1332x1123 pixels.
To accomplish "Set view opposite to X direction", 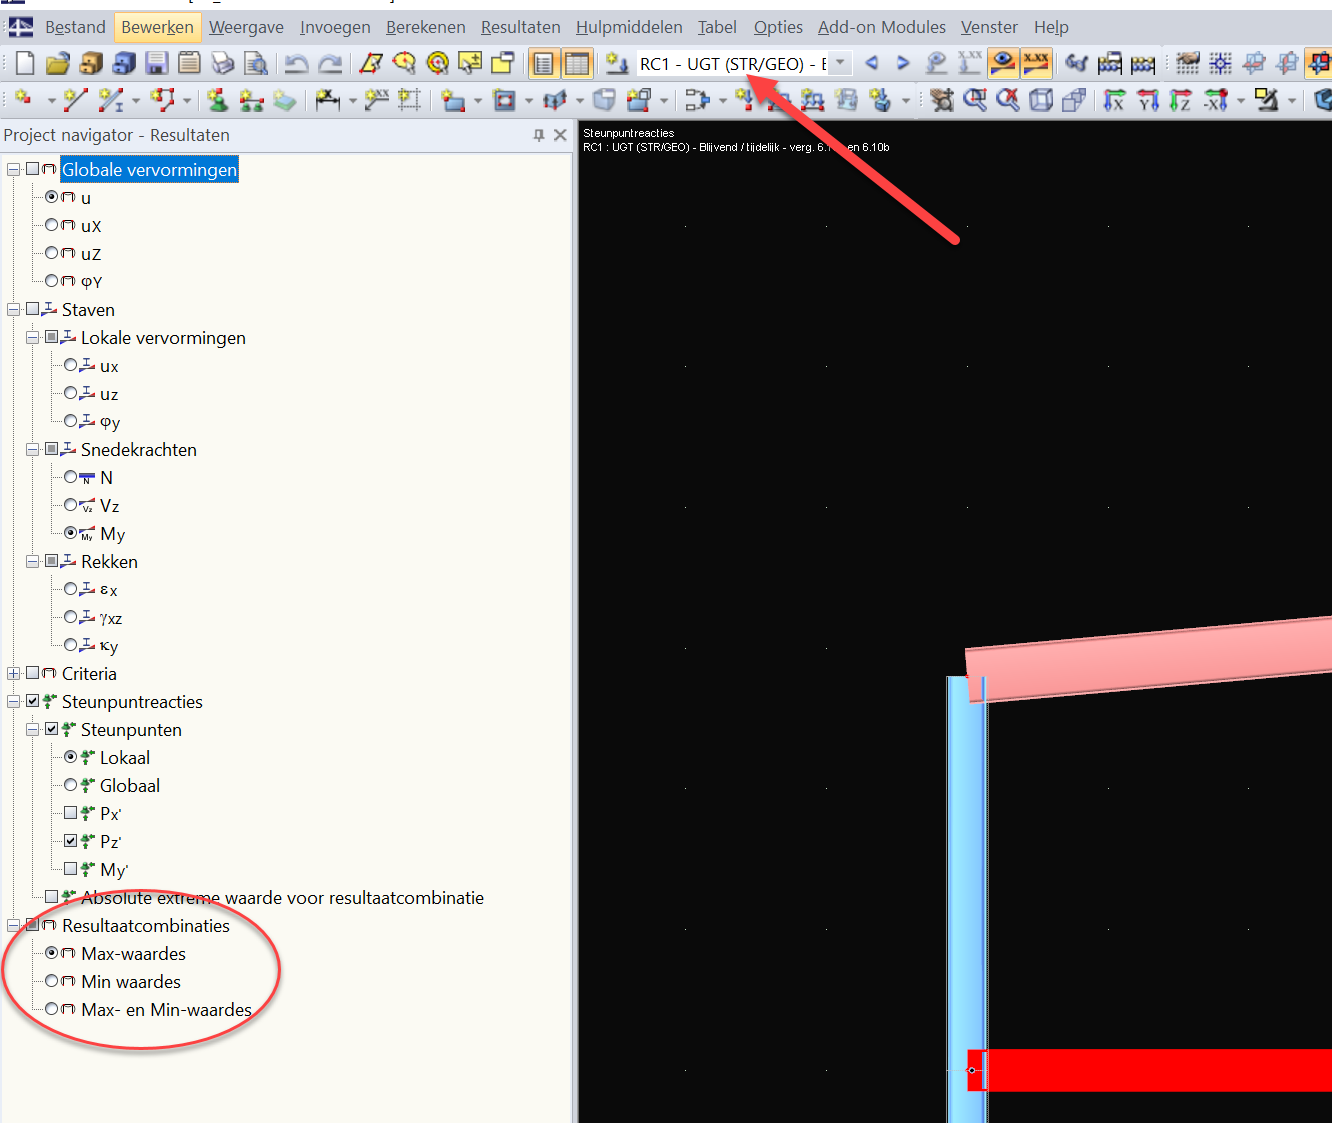I will 1215,99.
